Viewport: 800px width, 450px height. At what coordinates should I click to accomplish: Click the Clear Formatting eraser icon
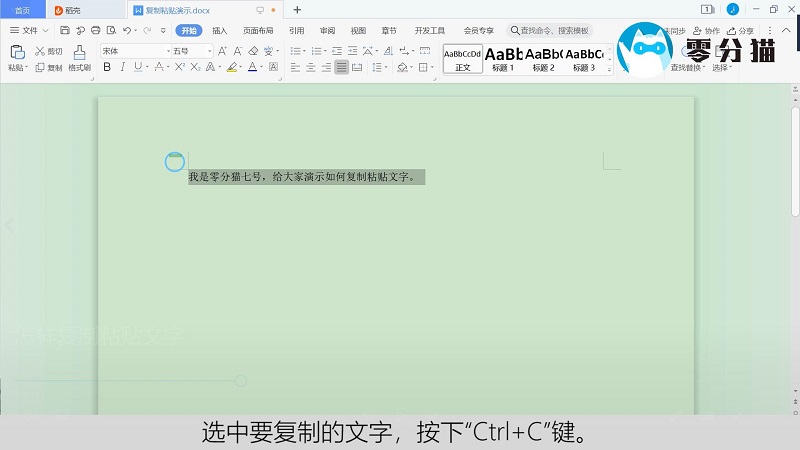pyautogui.click(x=253, y=51)
